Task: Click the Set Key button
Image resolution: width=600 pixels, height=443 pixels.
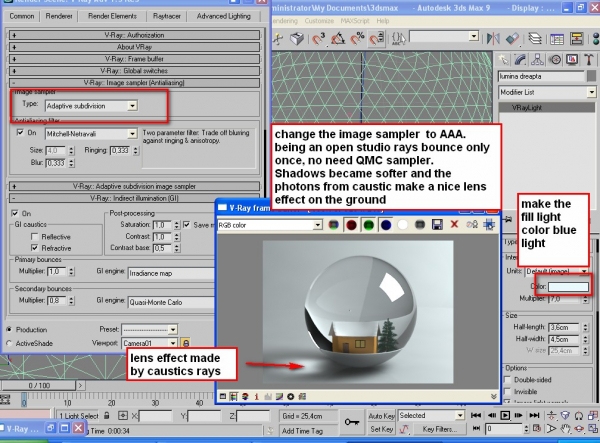Action: [x=382, y=429]
